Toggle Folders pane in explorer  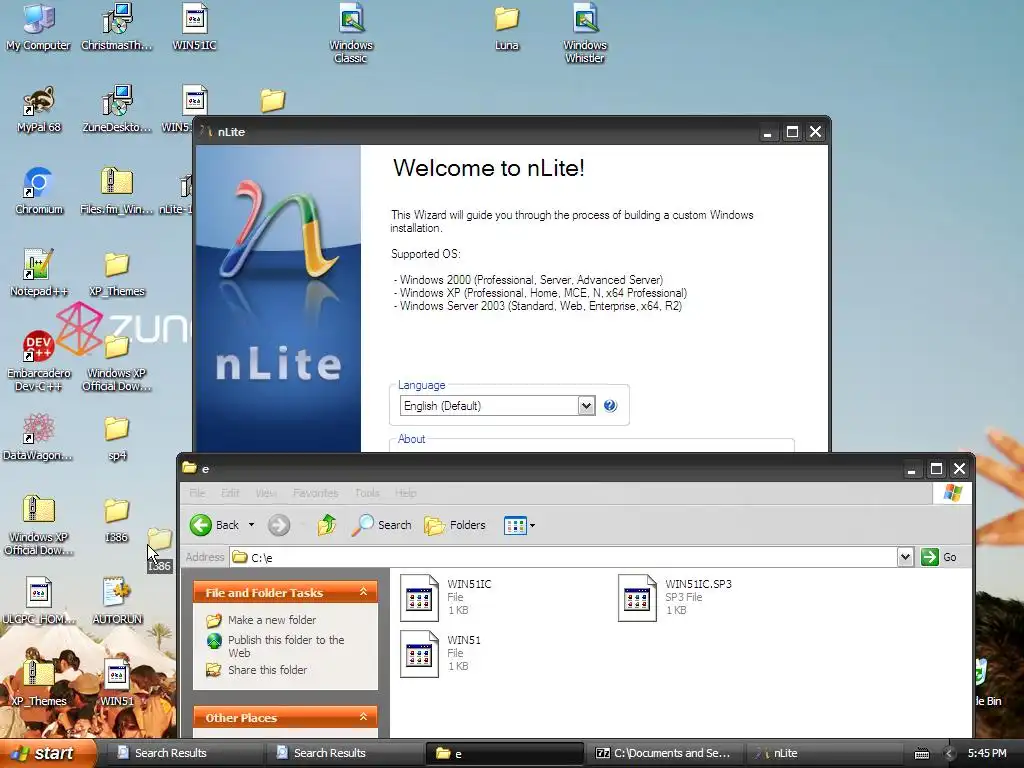(x=455, y=525)
